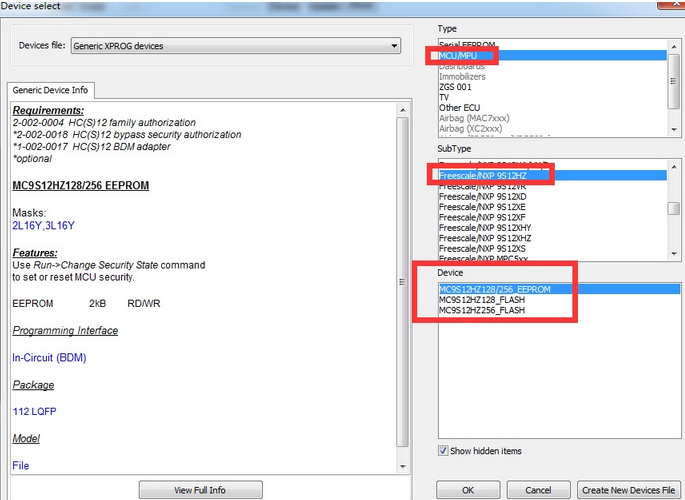Click the 2L16Y,3L16Y masks text
The width and height of the screenshot is (685, 500).
point(44,225)
